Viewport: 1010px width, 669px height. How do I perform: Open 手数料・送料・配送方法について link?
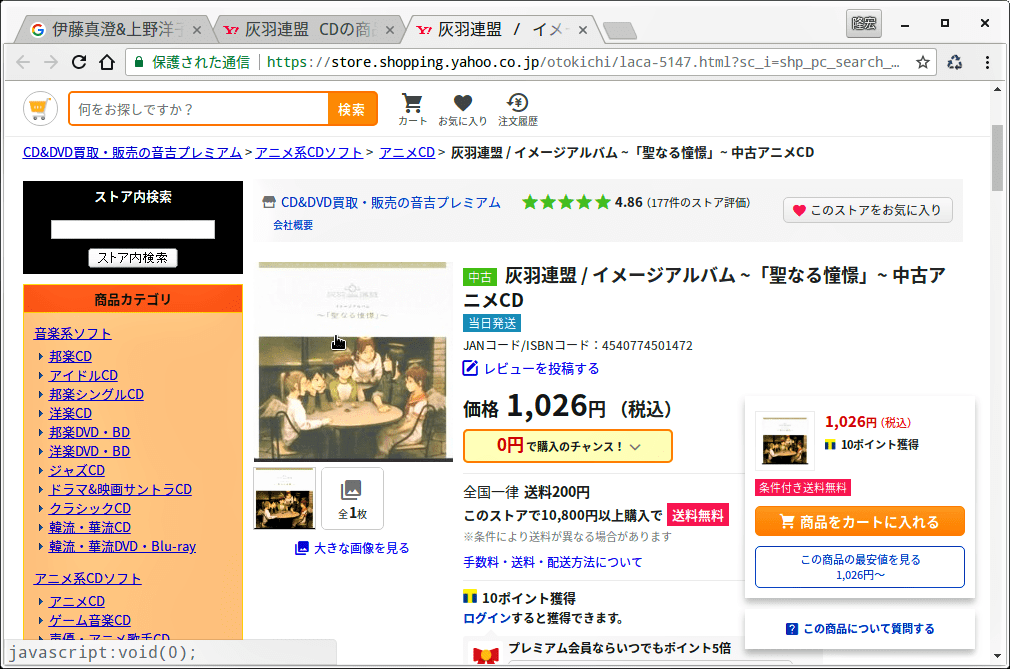pyautogui.click(x=553, y=562)
